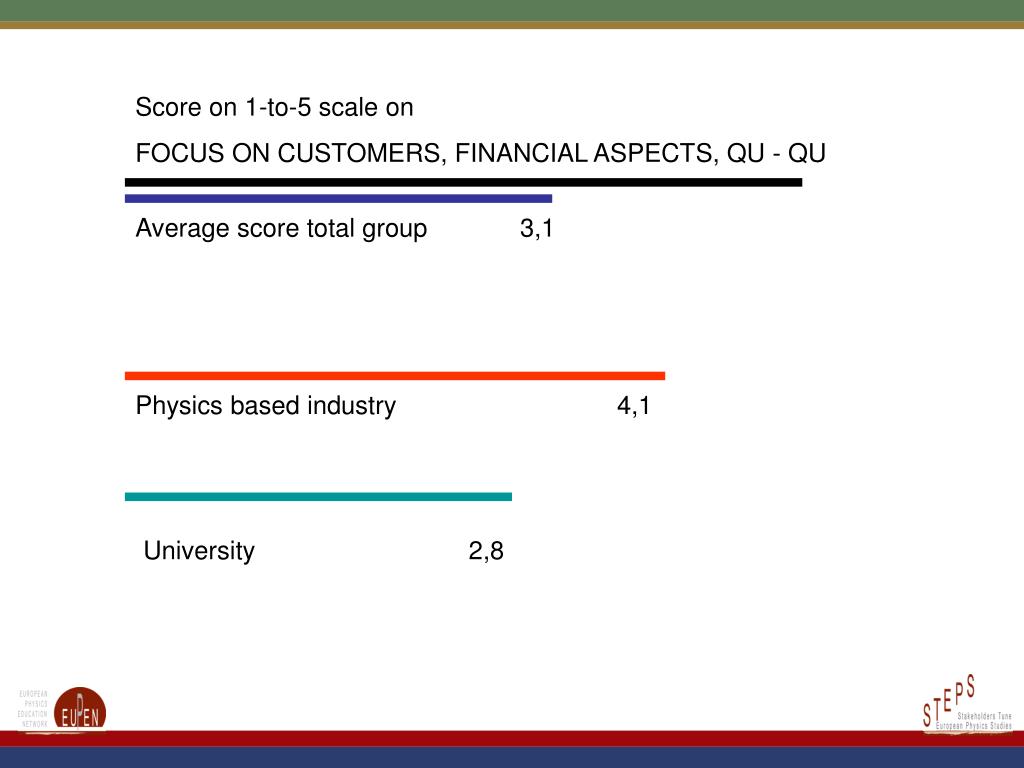Click the dark red footer stripe
The width and height of the screenshot is (1024, 768).
(x=512, y=739)
